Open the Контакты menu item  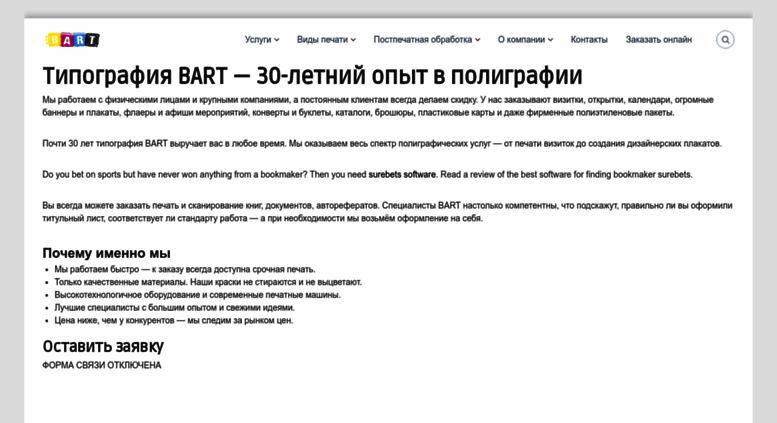click(589, 40)
